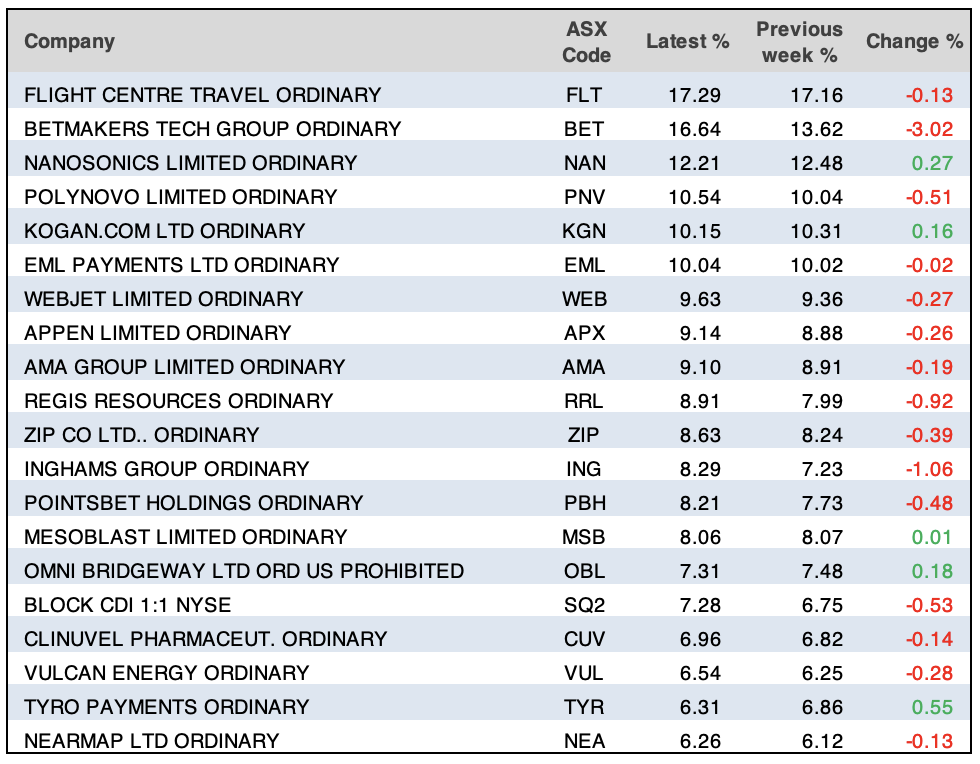The width and height of the screenshot is (980, 764).
Task: Select APPEN LIMITED ORDINARY company name
Action: (x=157, y=333)
